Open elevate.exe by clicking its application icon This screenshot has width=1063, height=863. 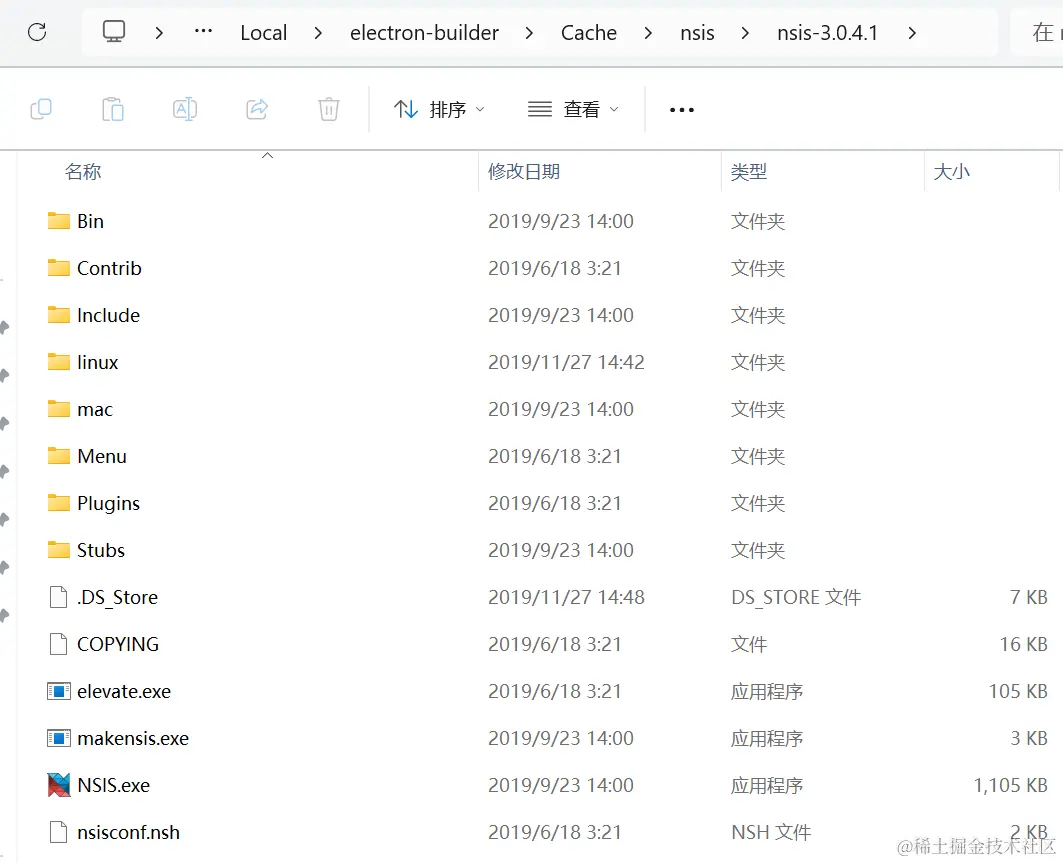(57, 691)
